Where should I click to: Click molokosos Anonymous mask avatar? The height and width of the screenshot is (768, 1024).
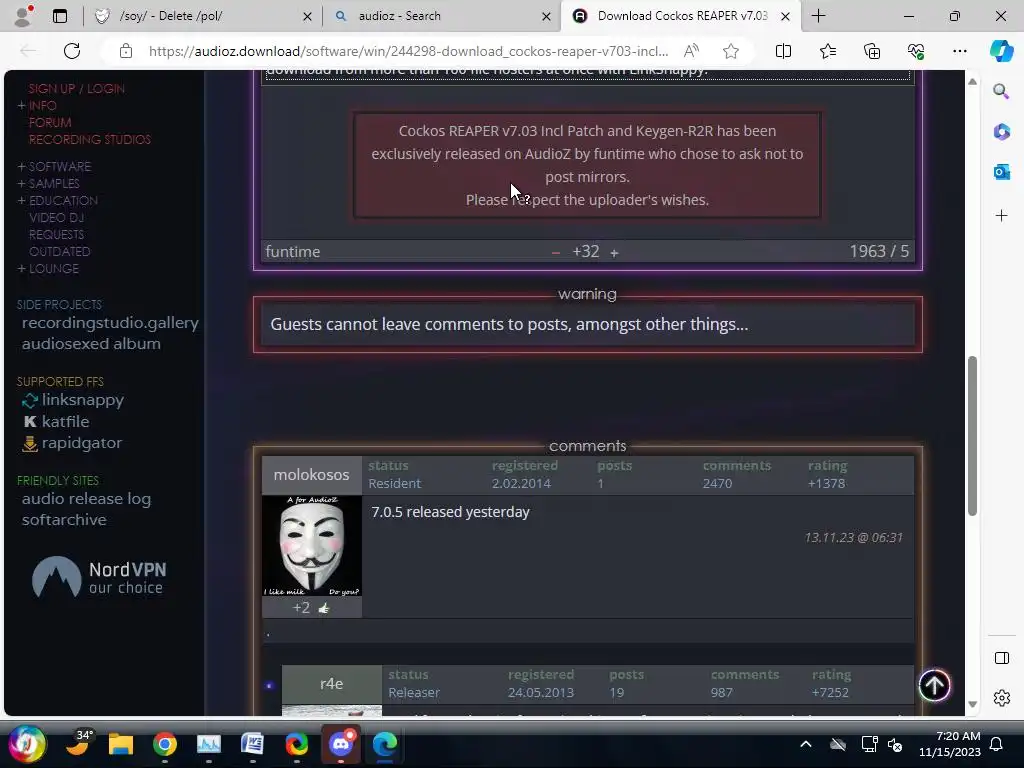(312, 546)
